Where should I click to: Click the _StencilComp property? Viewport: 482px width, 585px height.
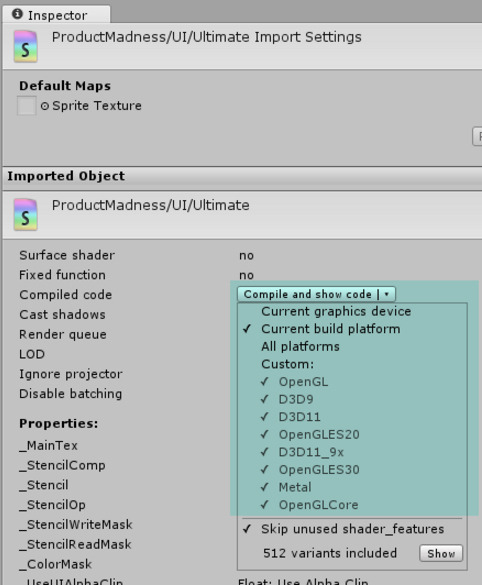tap(62, 465)
